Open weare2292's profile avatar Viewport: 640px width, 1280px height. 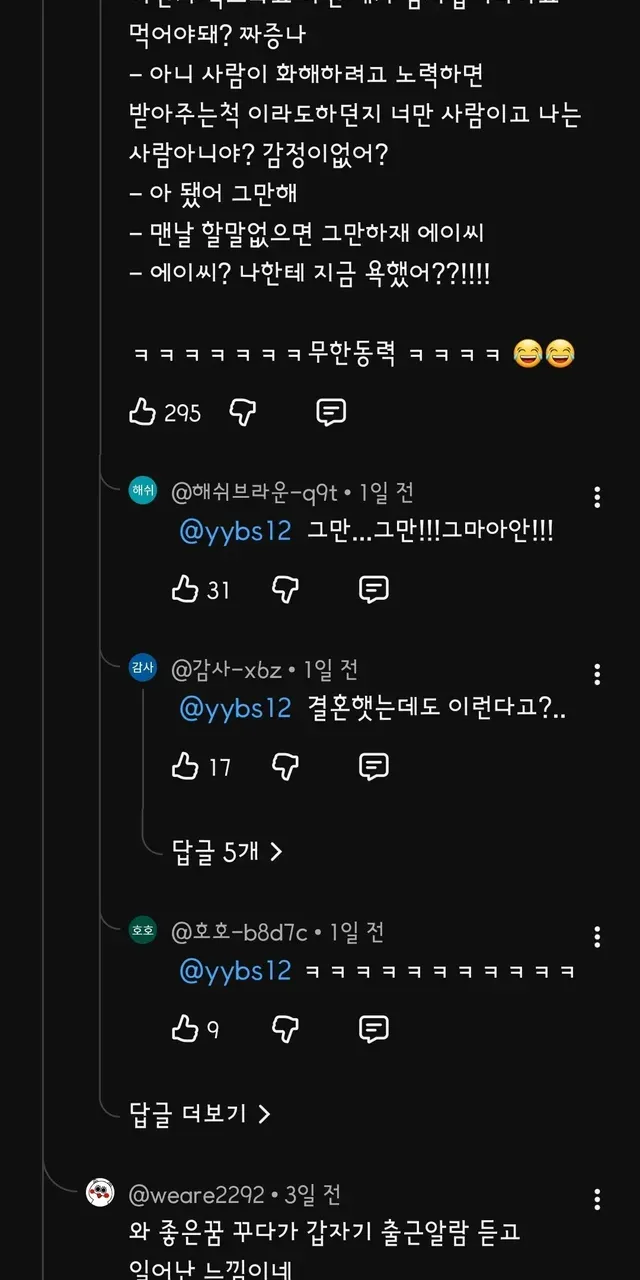(100, 1194)
